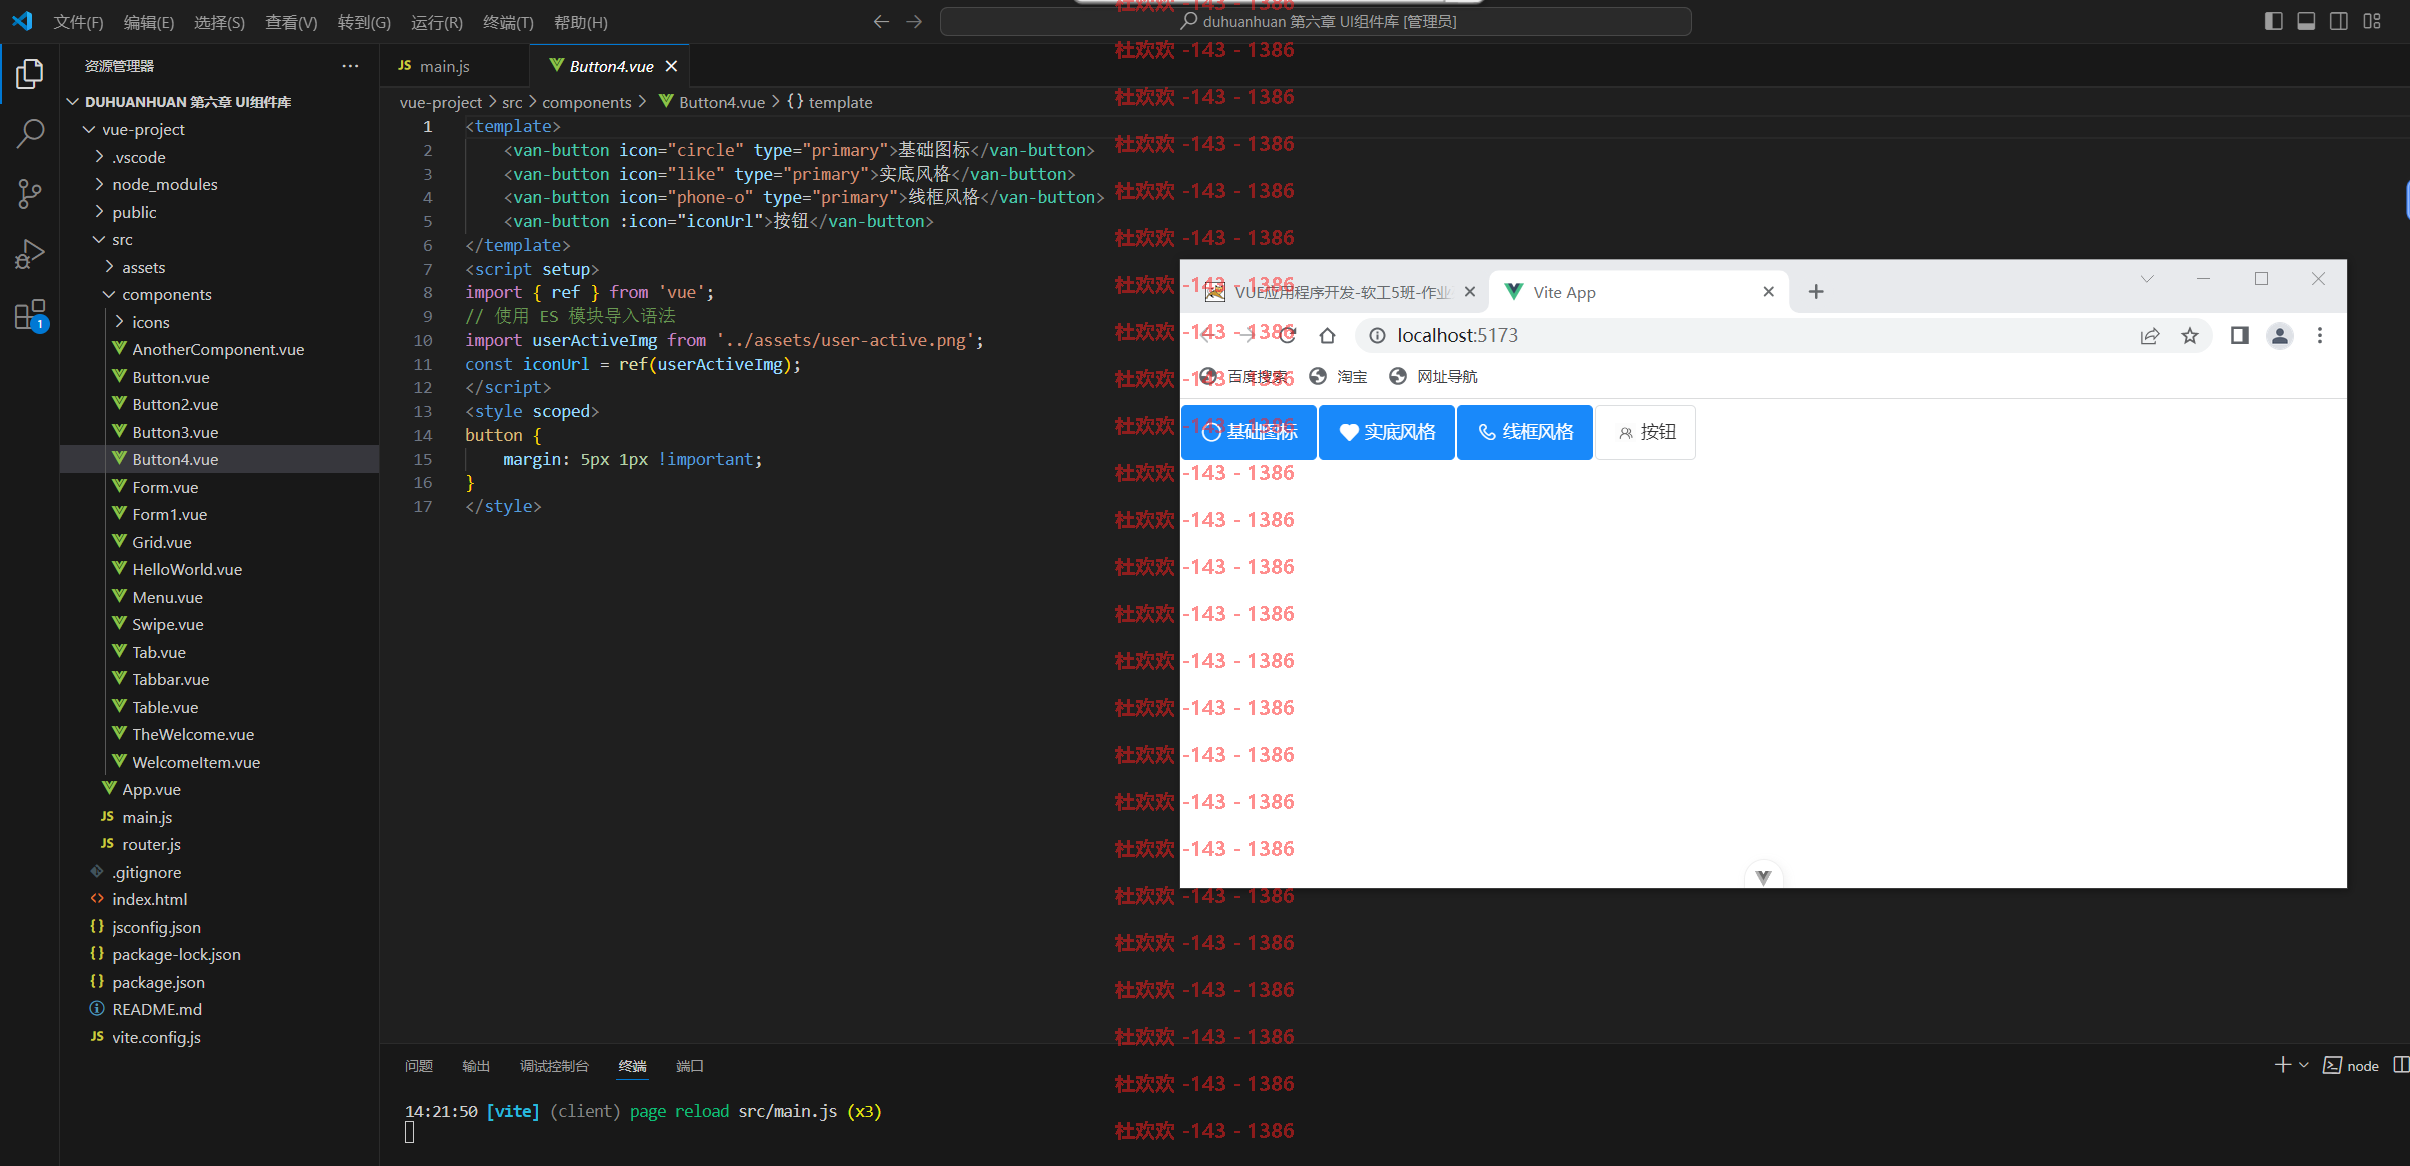Open the Search view in activity bar
The height and width of the screenshot is (1166, 2410).
click(x=30, y=133)
